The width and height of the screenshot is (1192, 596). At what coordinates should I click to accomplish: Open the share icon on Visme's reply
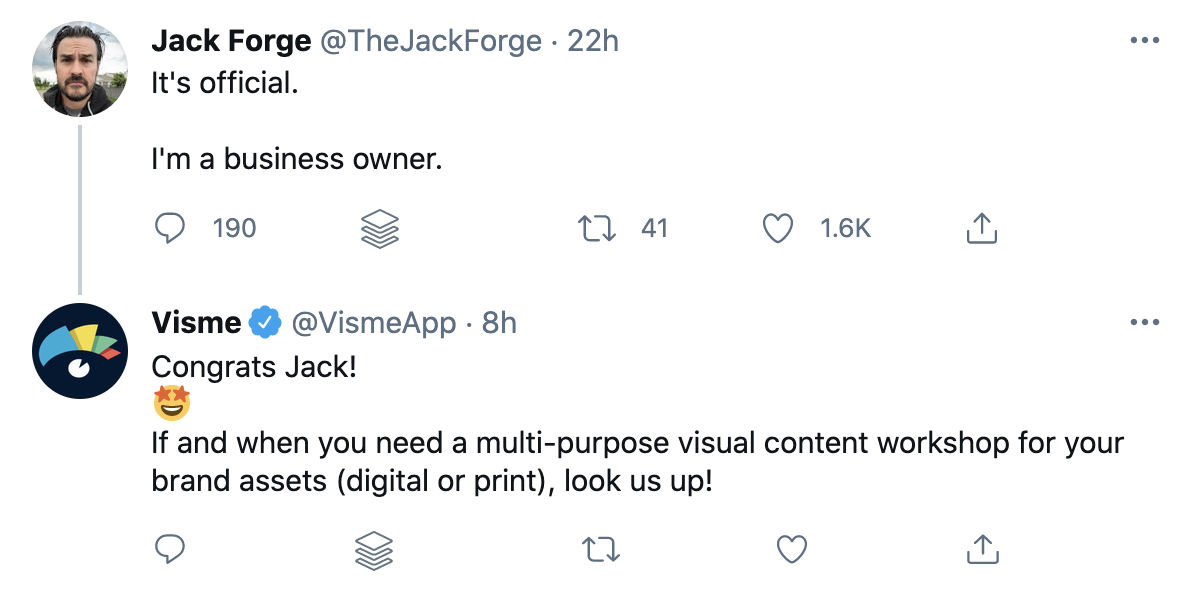[x=982, y=549]
